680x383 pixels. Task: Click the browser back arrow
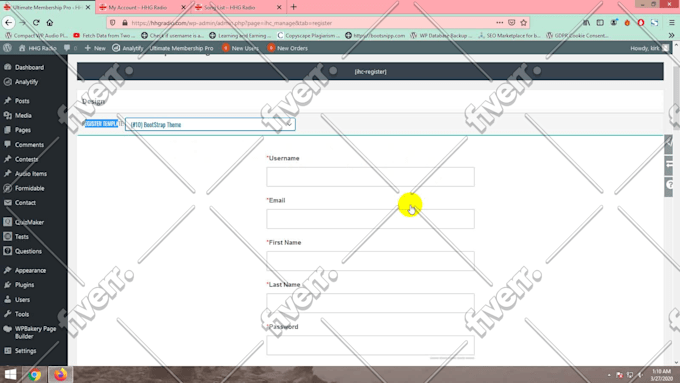(x=9, y=23)
